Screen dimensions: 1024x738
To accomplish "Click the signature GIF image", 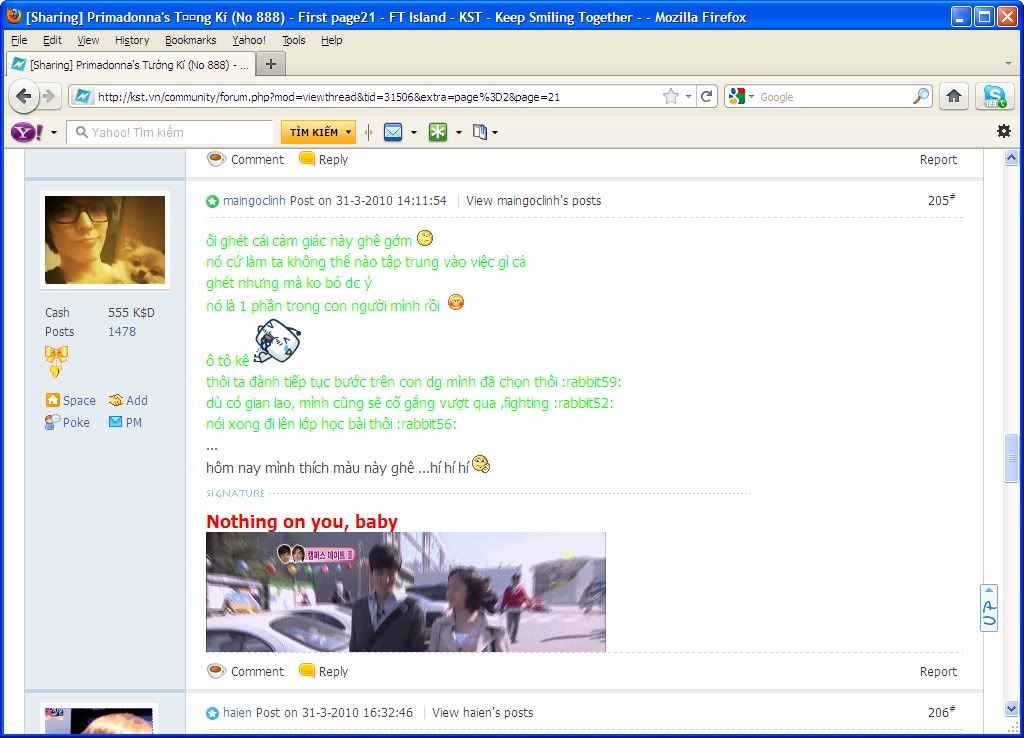I will (406, 592).
